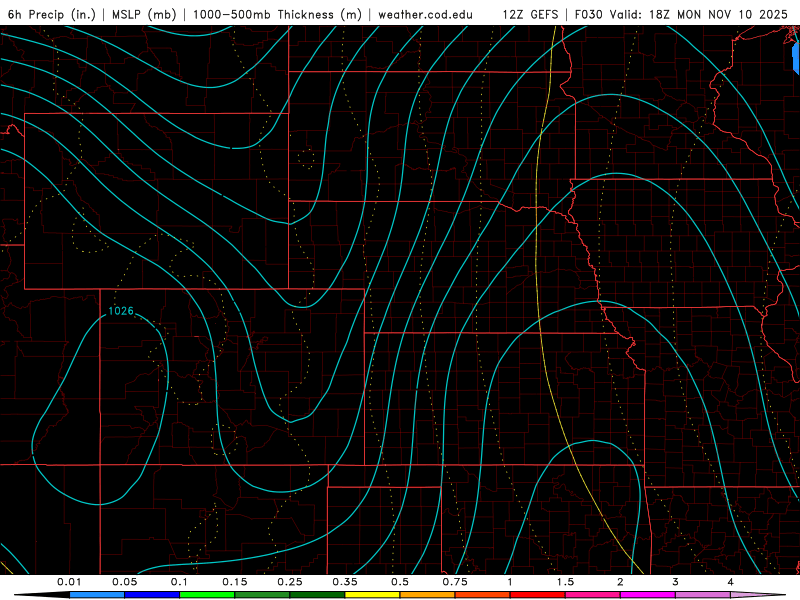Image resolution: width=800 pixels, height=600 pixels.
Task: Click the blue precipitation patch on the map
Action: tap(795, 58)
